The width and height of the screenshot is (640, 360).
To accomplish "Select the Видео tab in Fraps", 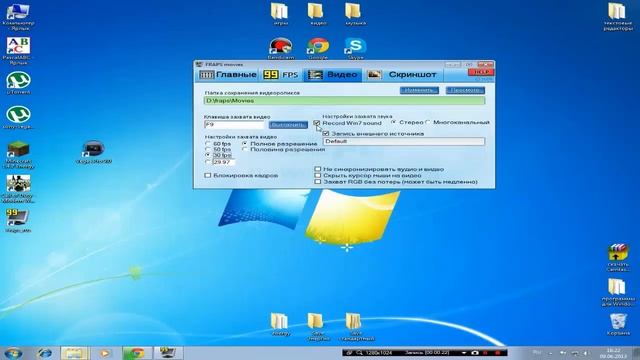I will [333, 75].
